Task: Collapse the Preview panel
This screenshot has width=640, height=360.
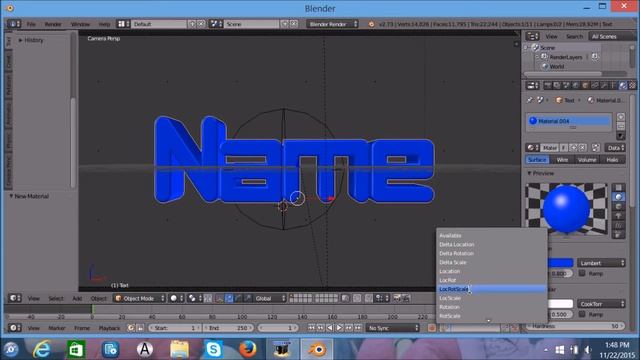Action: pos(541,173)
